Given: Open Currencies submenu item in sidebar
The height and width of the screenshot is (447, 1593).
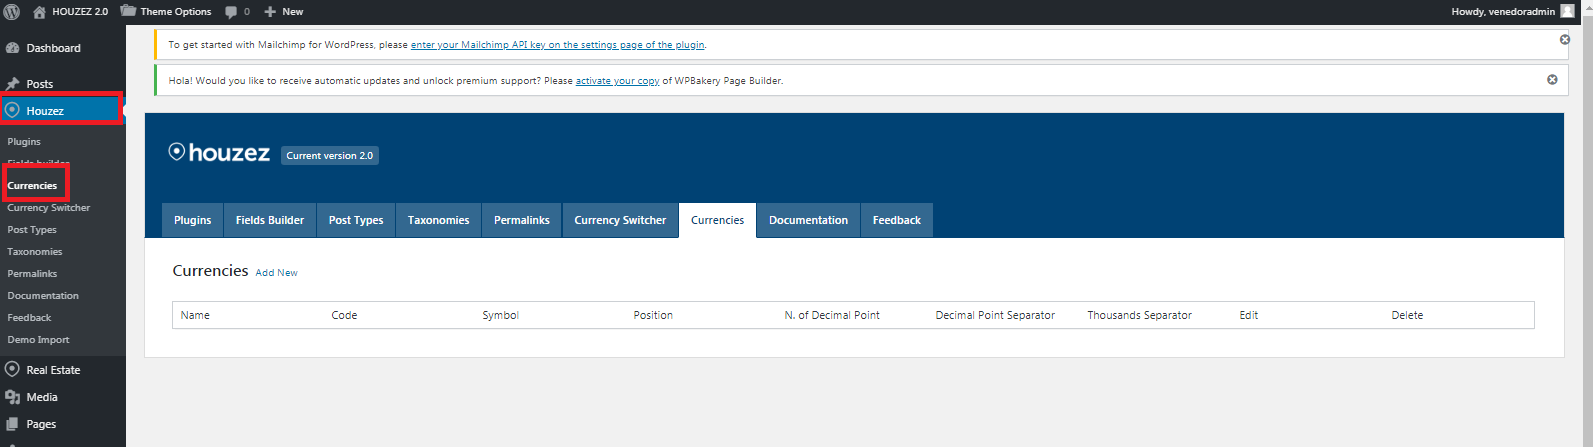Looking at the screenshot, I should 32,186.
